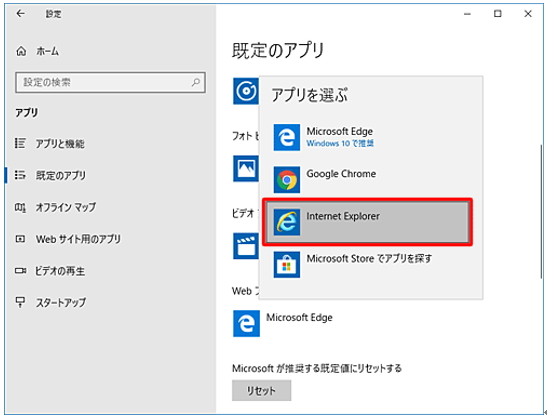The width and height of the screenshot is (547, 417).
Task: Select 既定のアプリ in sidebar
Action: [61, 175]
